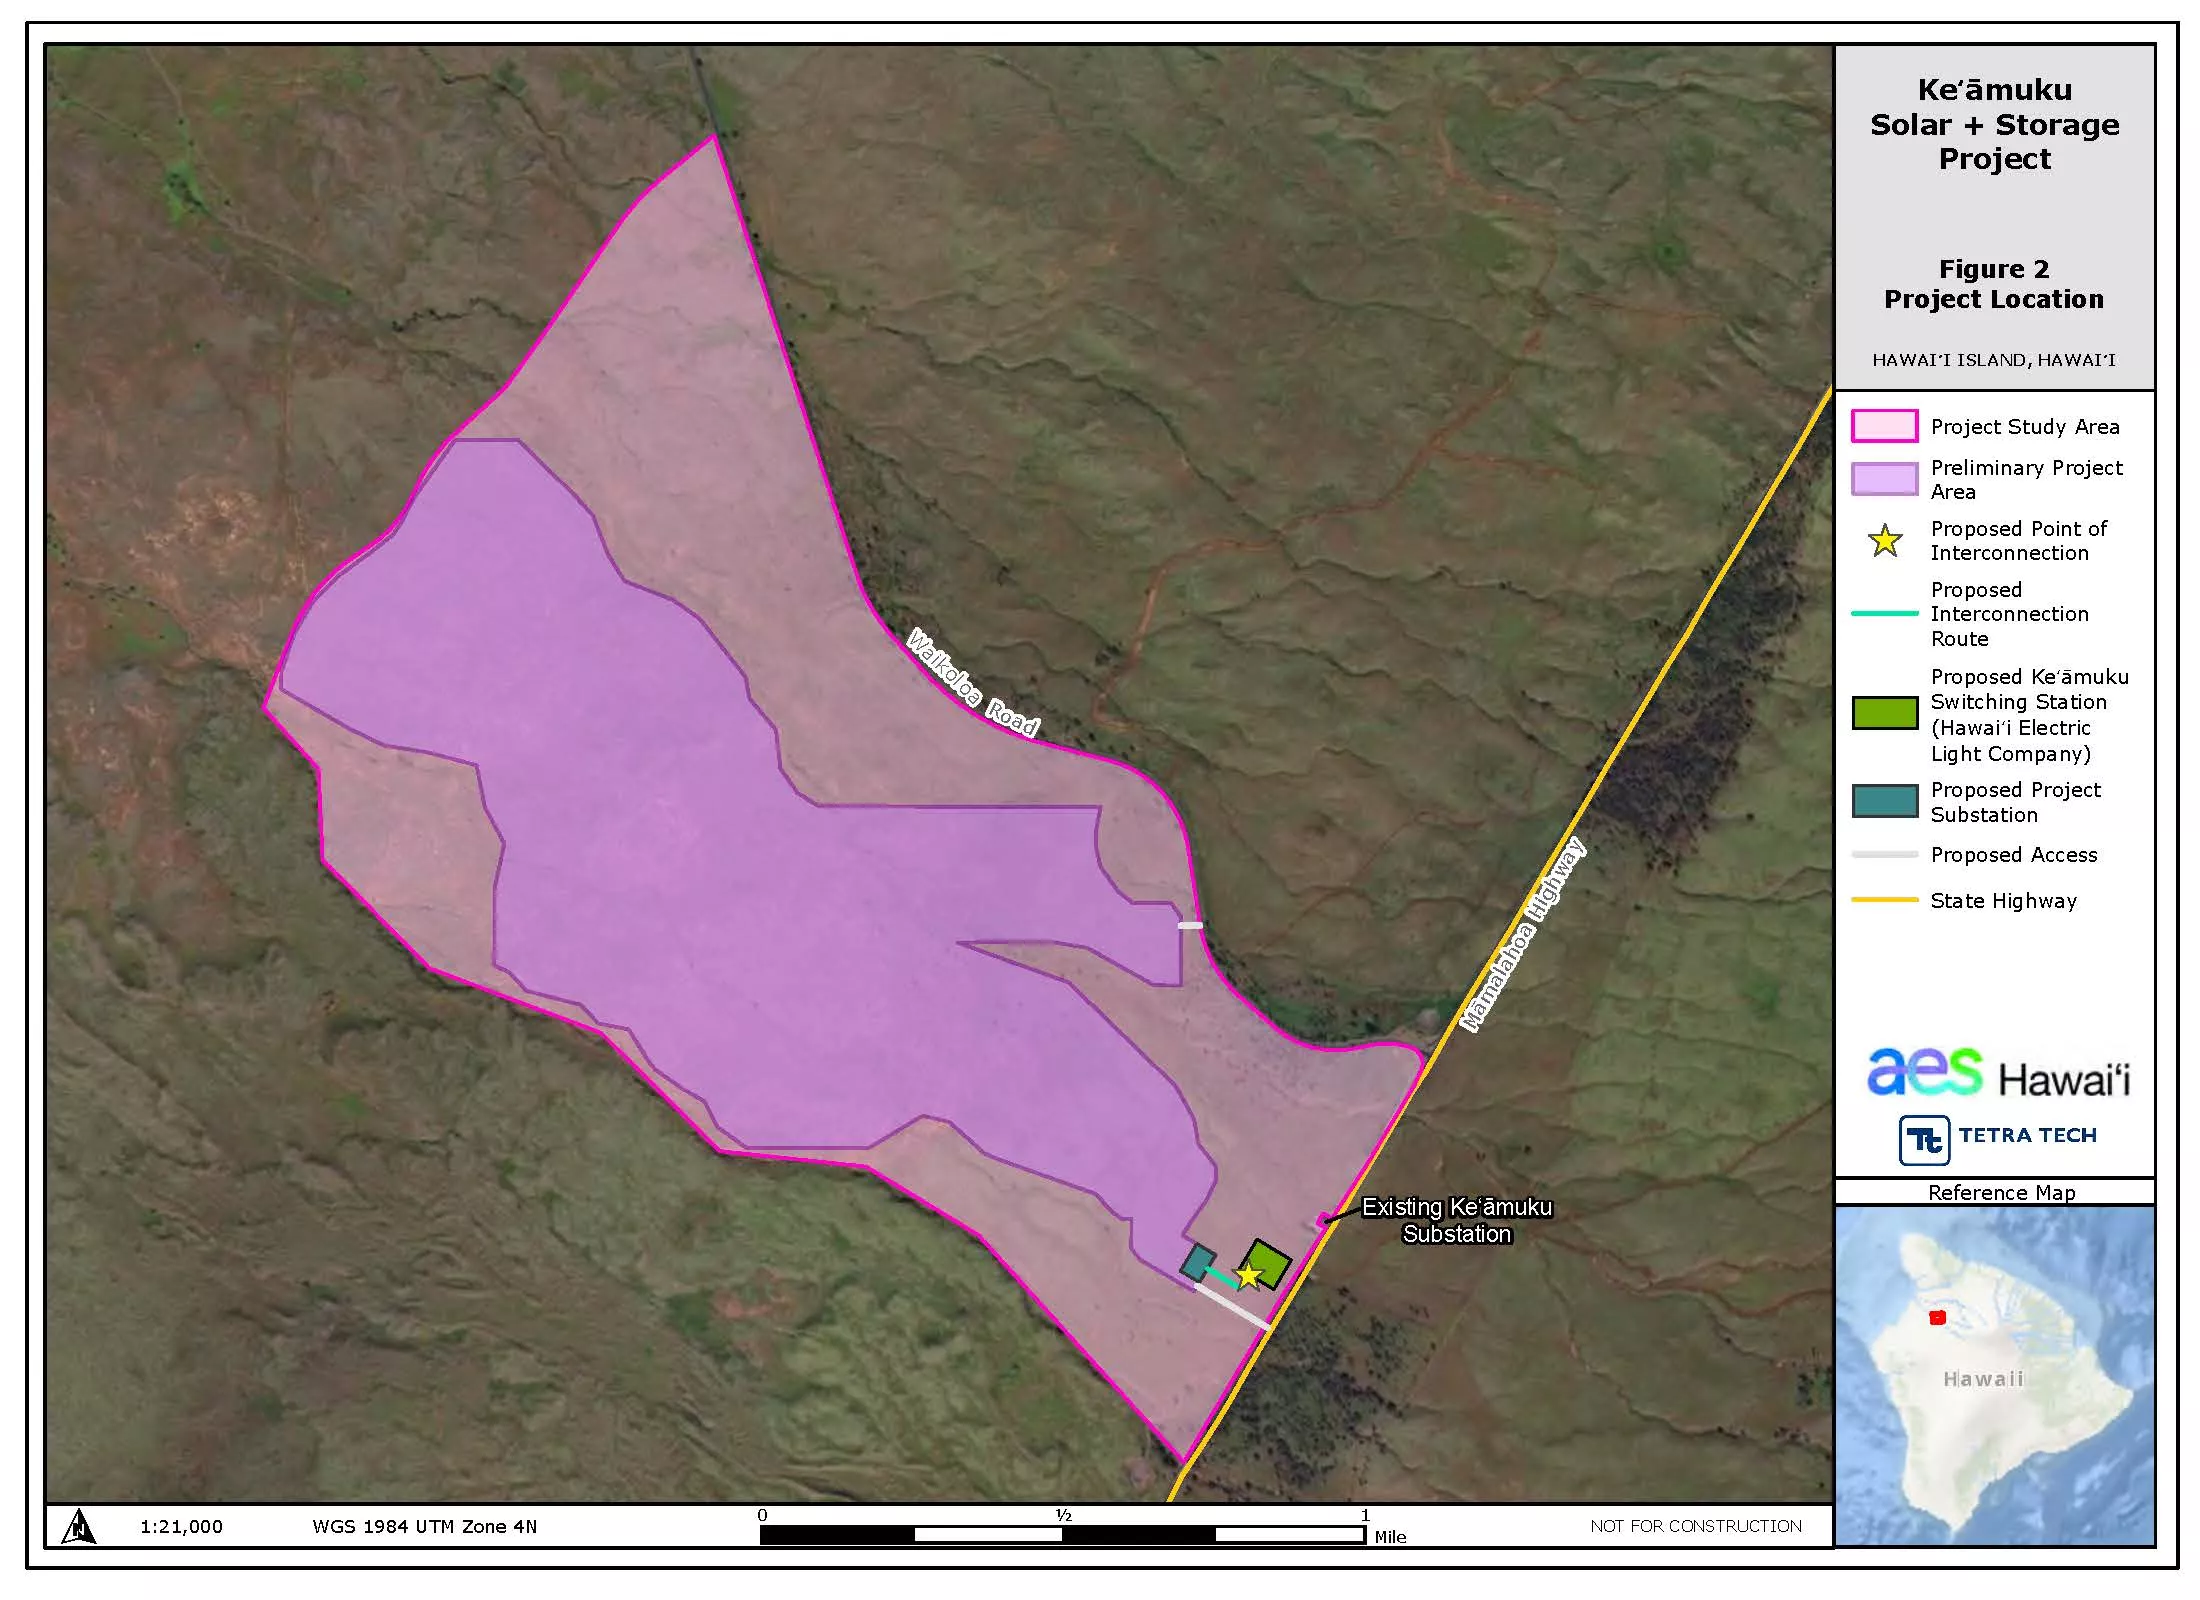Screen dimensions: 2200x1600
Task: Click the teal Project Substation legend swatch
Action: click(1884, 801)
